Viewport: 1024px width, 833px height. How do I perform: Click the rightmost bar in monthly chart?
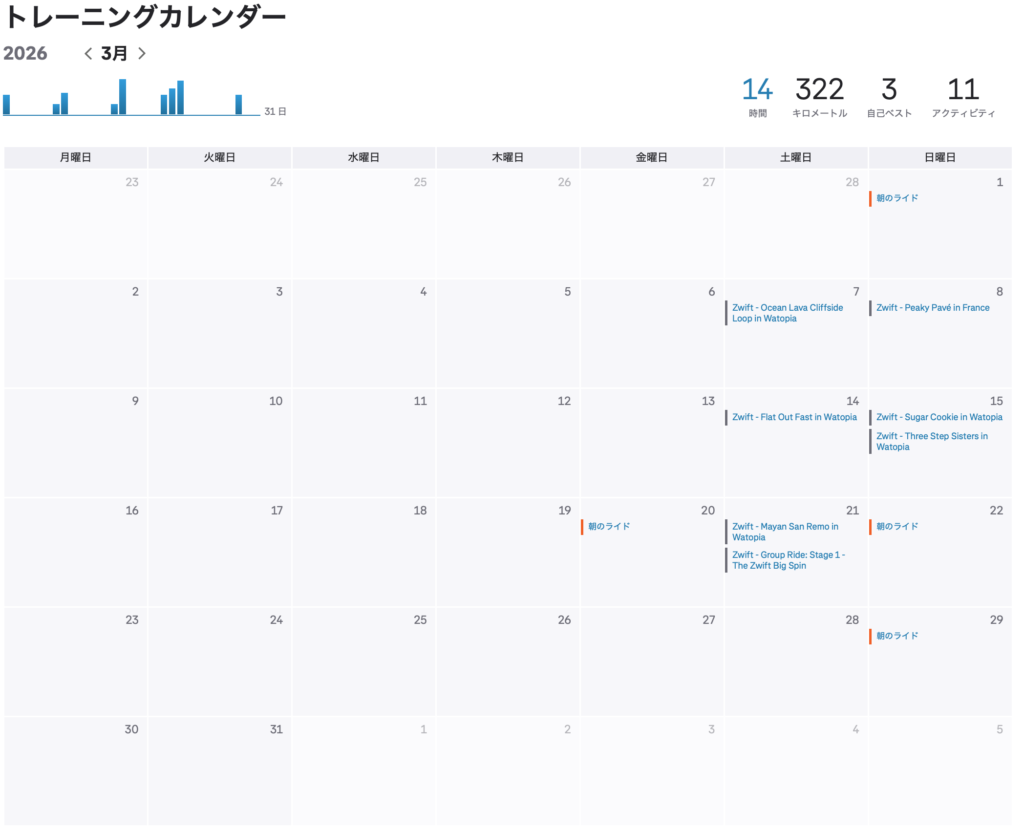tap(239, 105)
